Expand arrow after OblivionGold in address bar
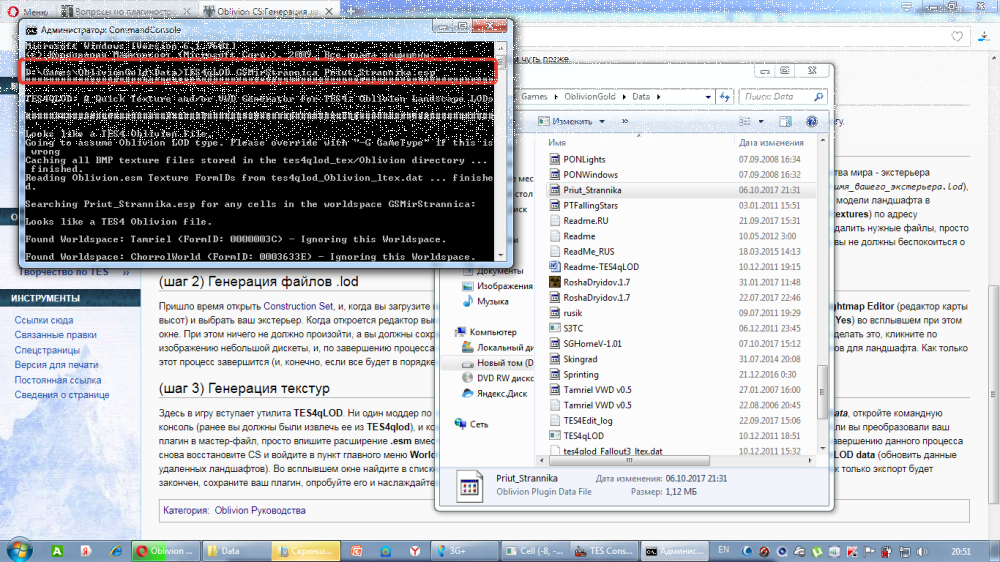Image resolution: width=1000 pixels, height=562 pixels. coord(624,97)
